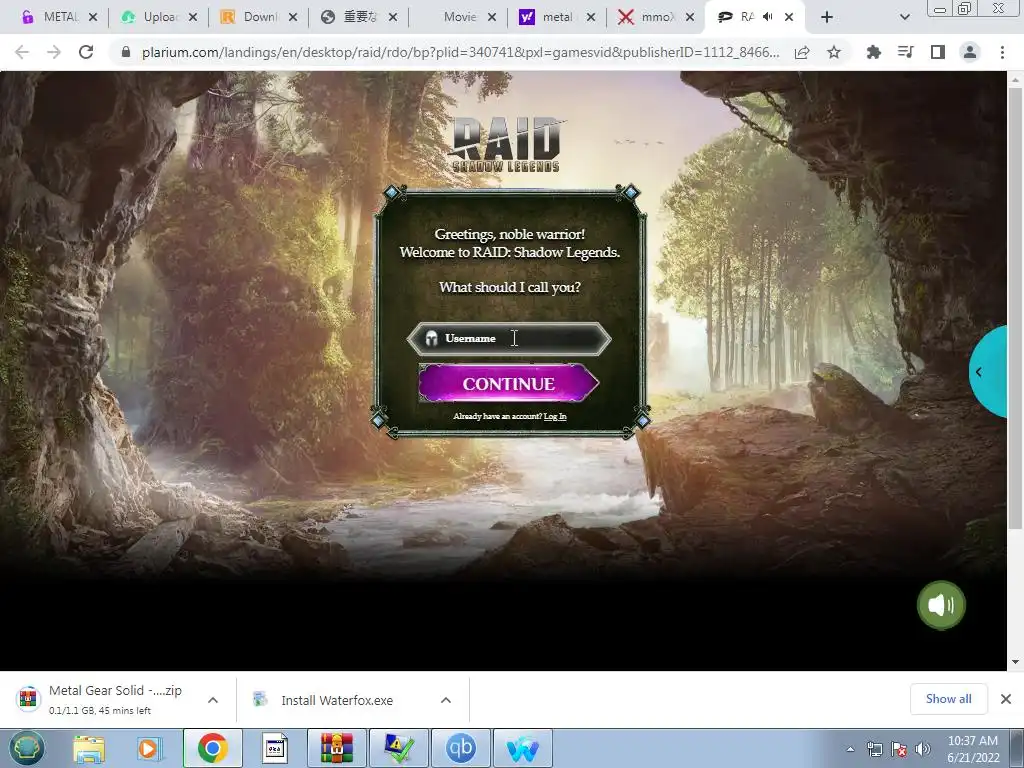Toggle page sound with green speaker button
1024x768 pixels.
point(940,605)
